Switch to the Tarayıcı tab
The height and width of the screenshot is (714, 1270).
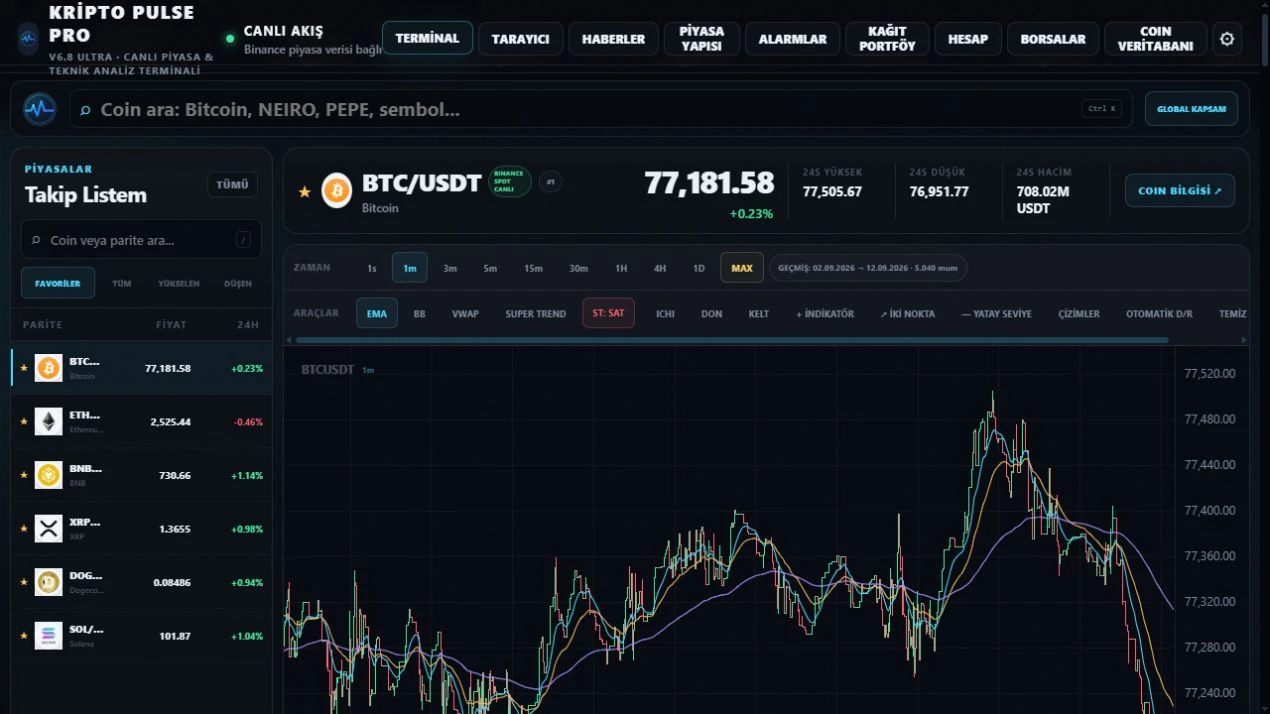click(x=521, y=39)
